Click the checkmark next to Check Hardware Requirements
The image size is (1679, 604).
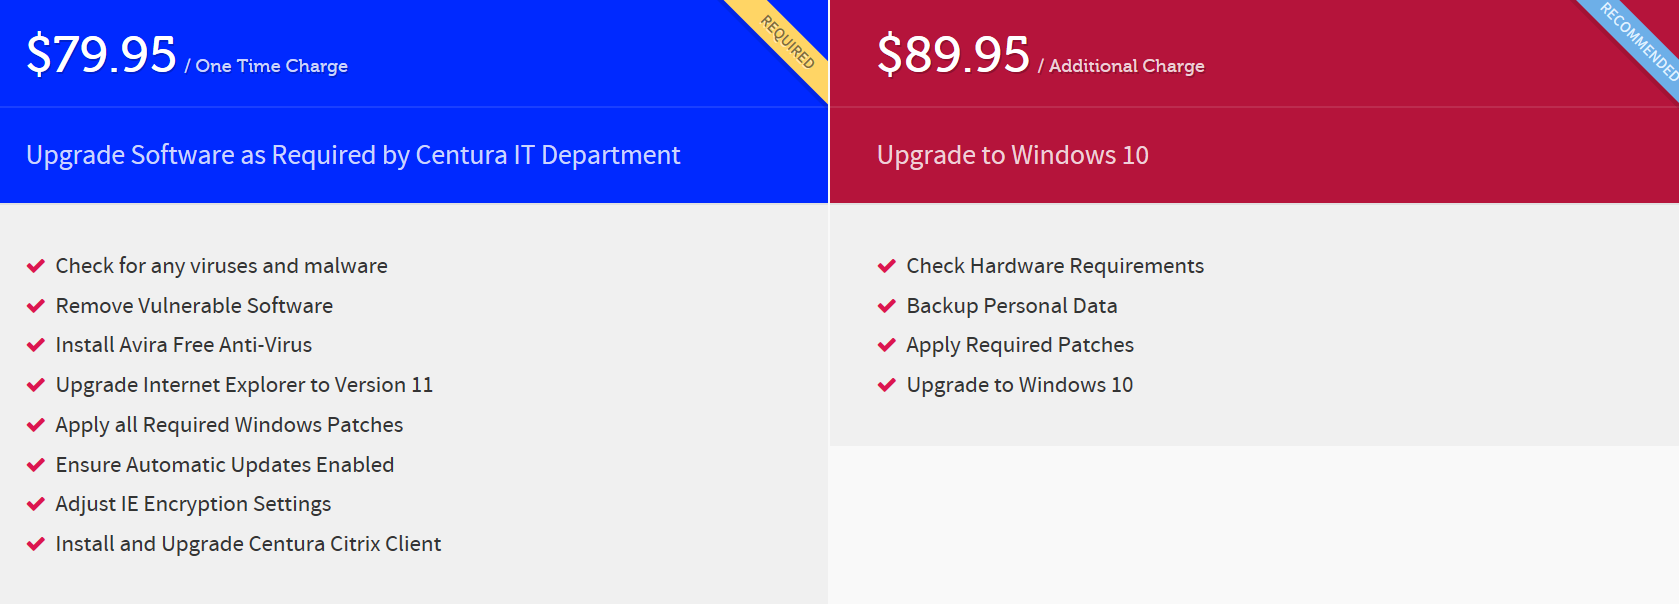point(887,266)
